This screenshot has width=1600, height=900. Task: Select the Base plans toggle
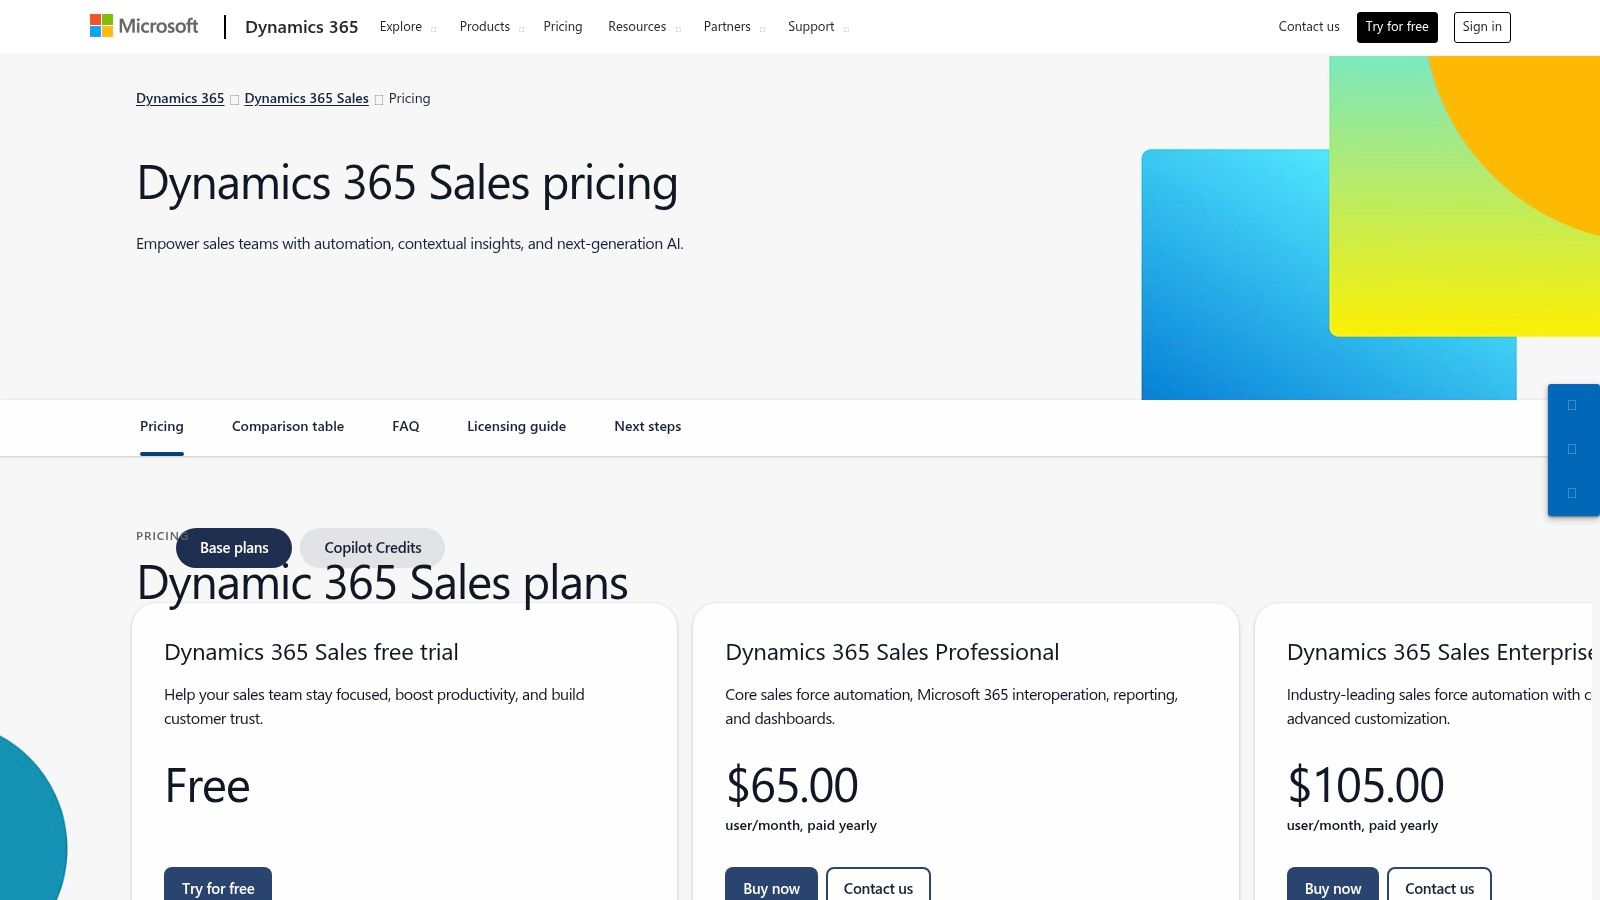tap(233, 547)
